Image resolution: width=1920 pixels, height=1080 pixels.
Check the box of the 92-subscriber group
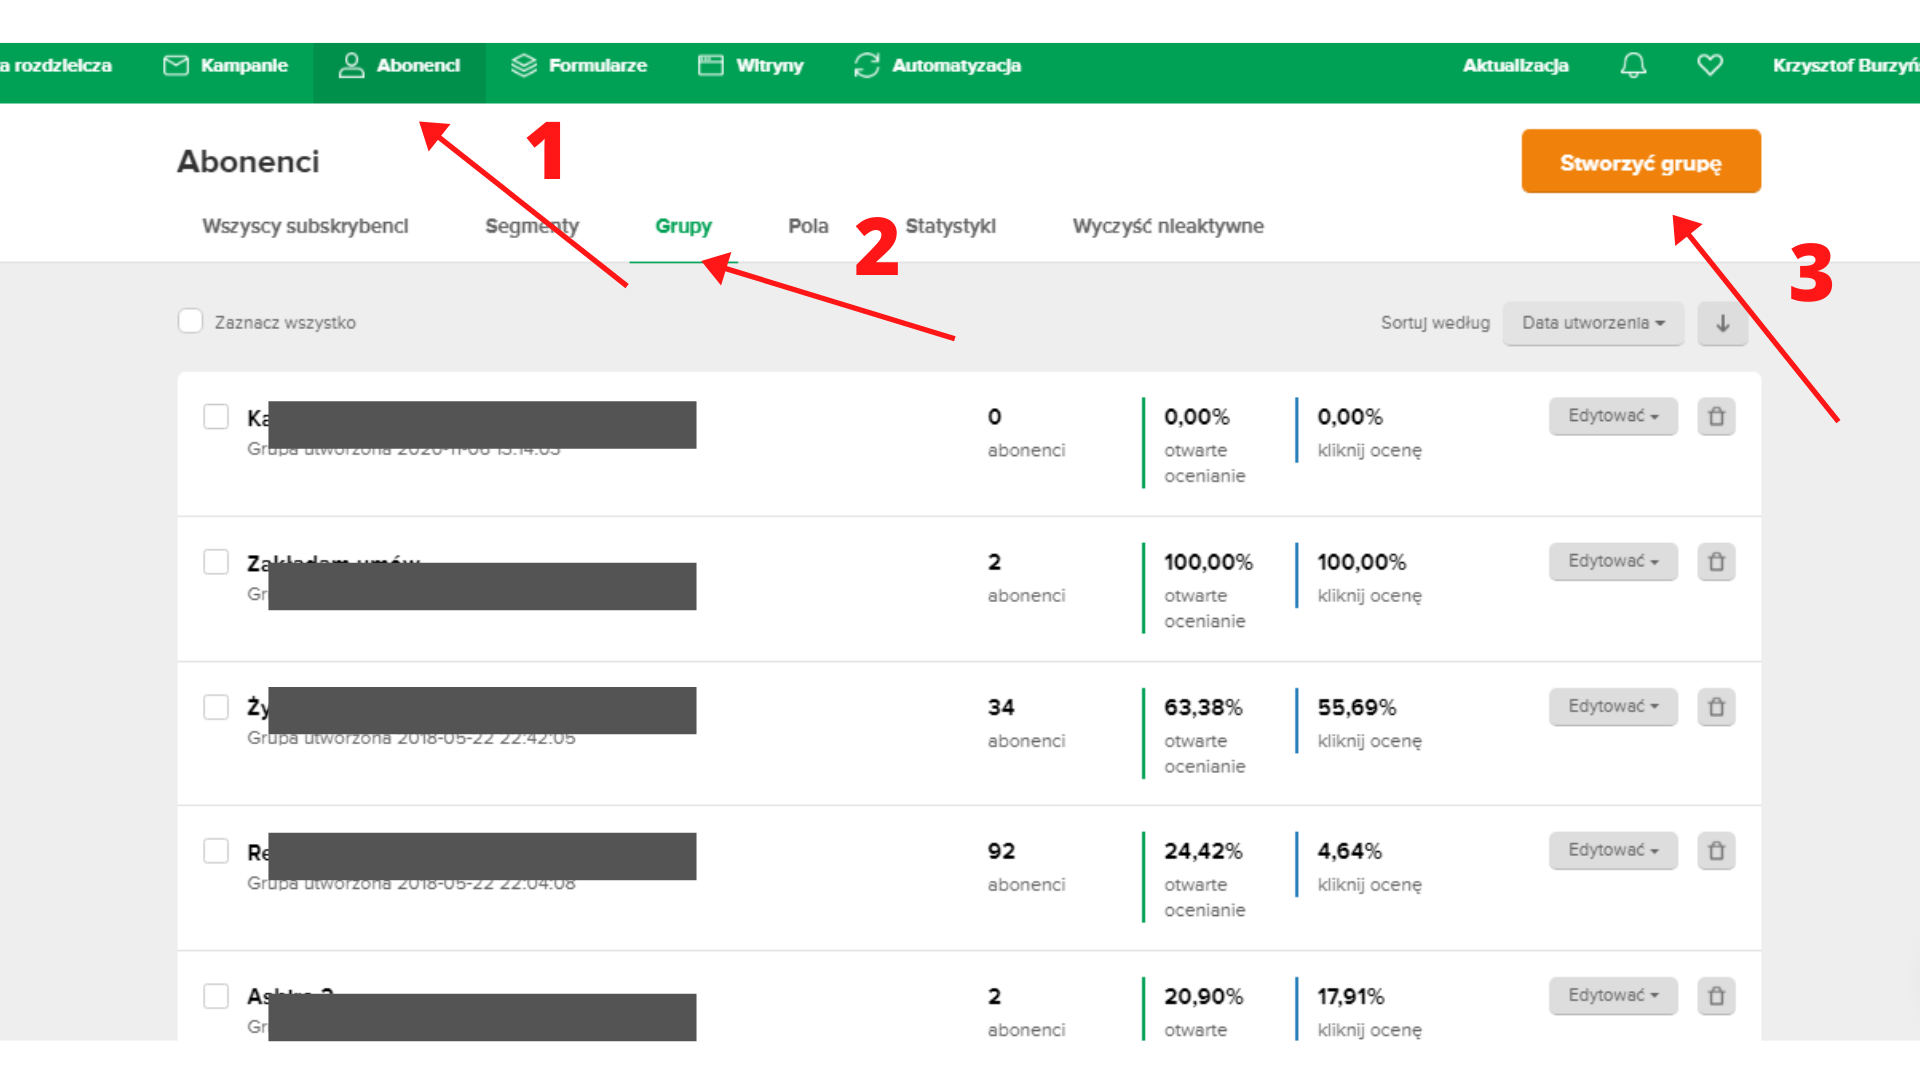pyautogui.click(x=216, y=851)
